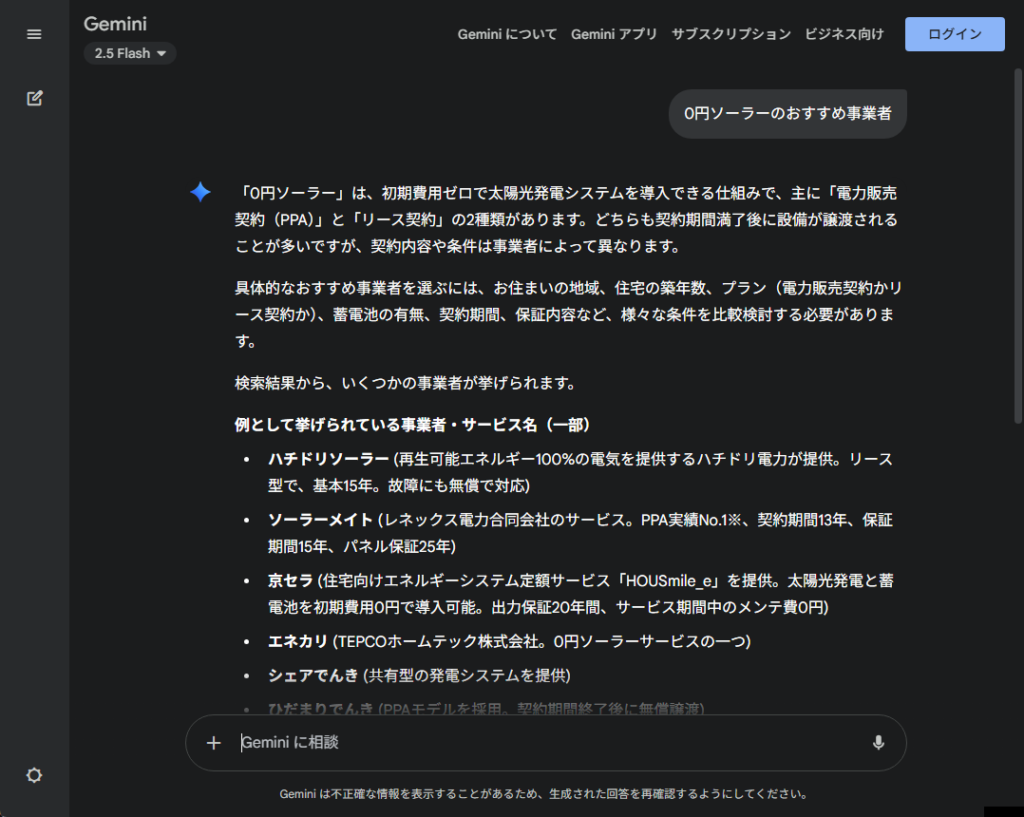Select the 0円ソーラーのおすすめ事業者 prompt bubble
Viewport: 1024px width, 817px height.
787,114
